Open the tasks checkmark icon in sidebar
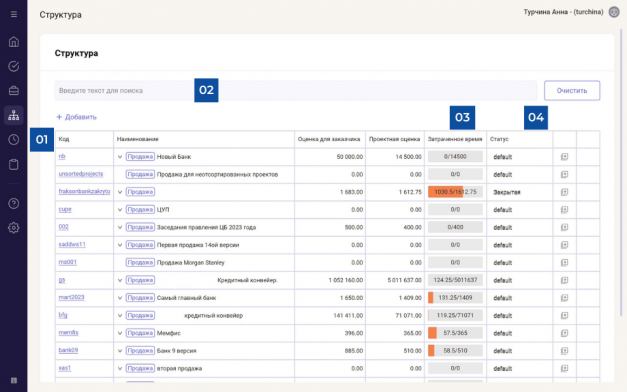The image size is (627, 392). click(x=14, y=66)
